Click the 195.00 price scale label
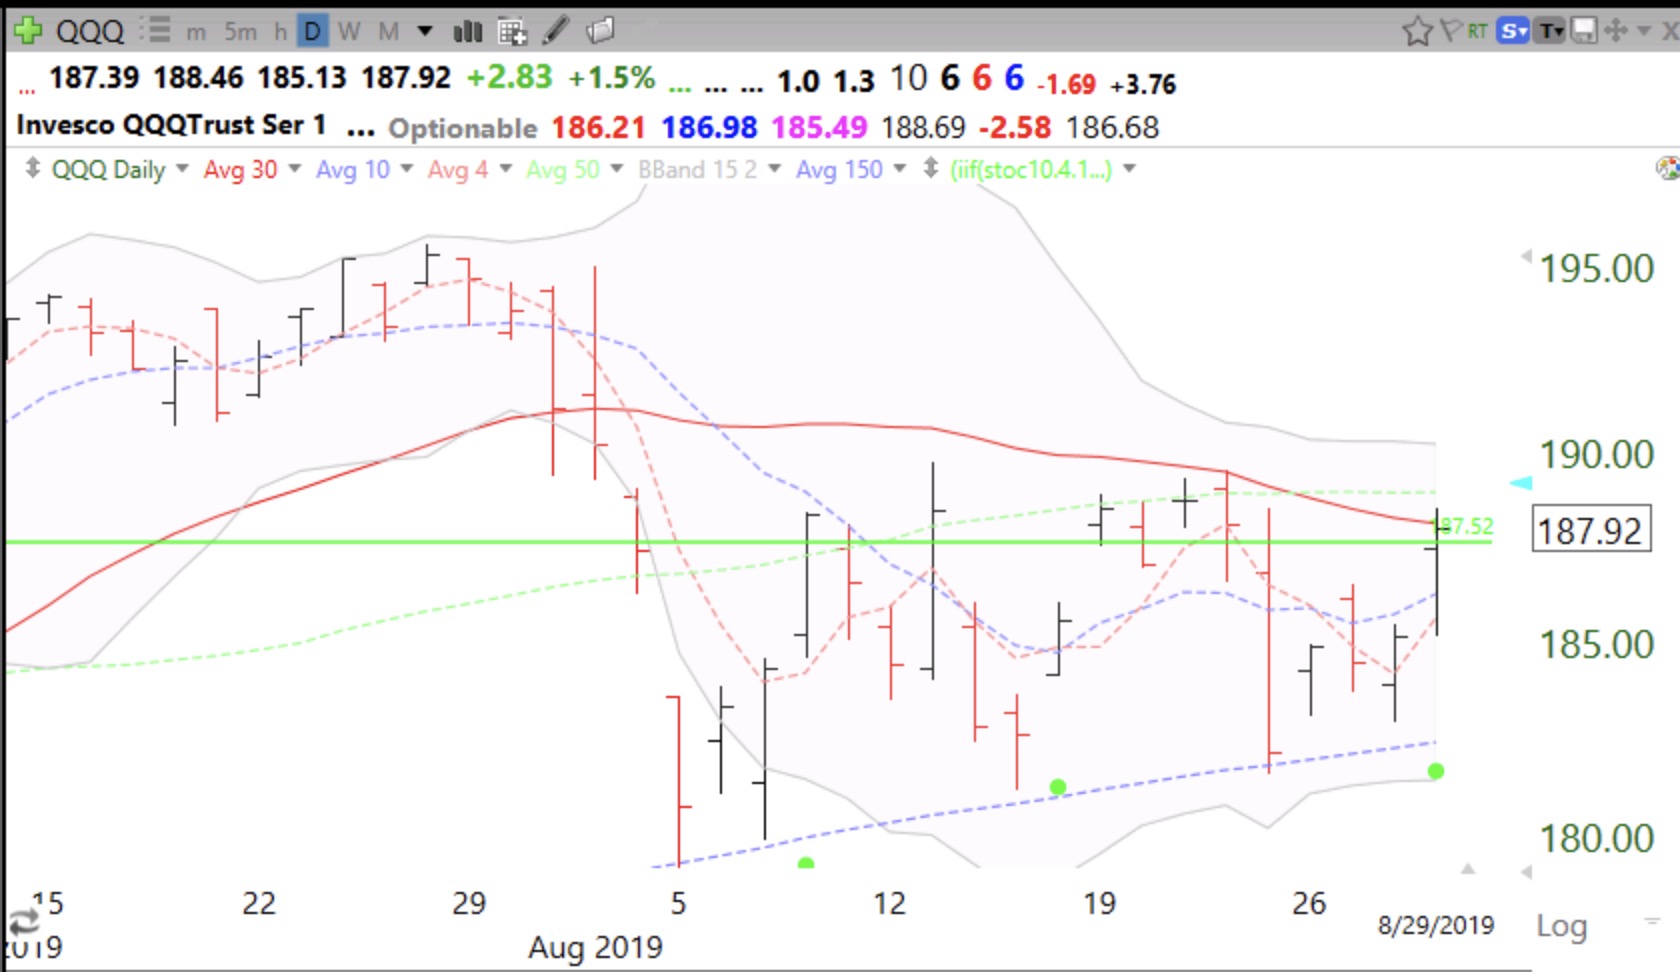 click(x=1597, y=268)
